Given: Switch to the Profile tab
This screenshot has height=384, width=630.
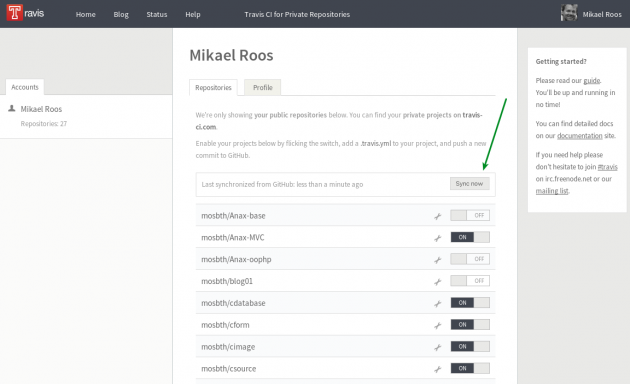Looking at the screenshot, I should coord(262,87).
